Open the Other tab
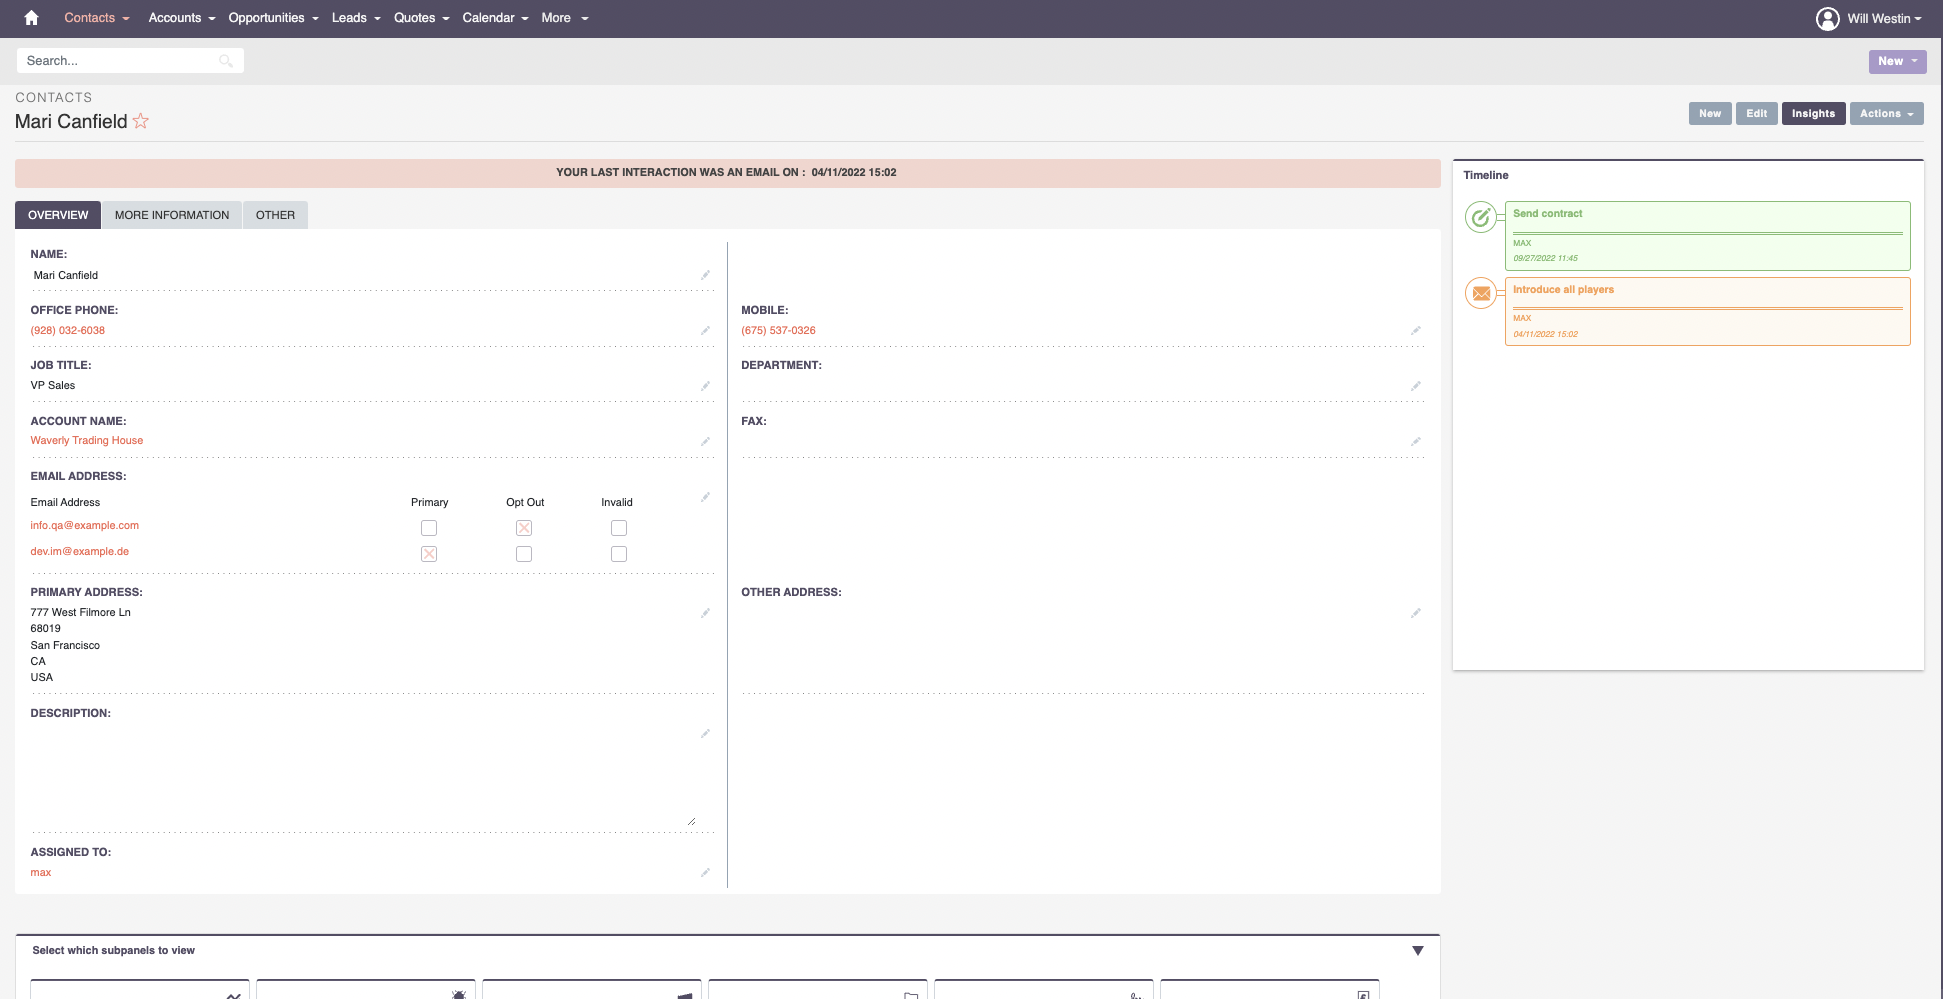The height and width of the screenshot is (999, 1943). (275, 215)
